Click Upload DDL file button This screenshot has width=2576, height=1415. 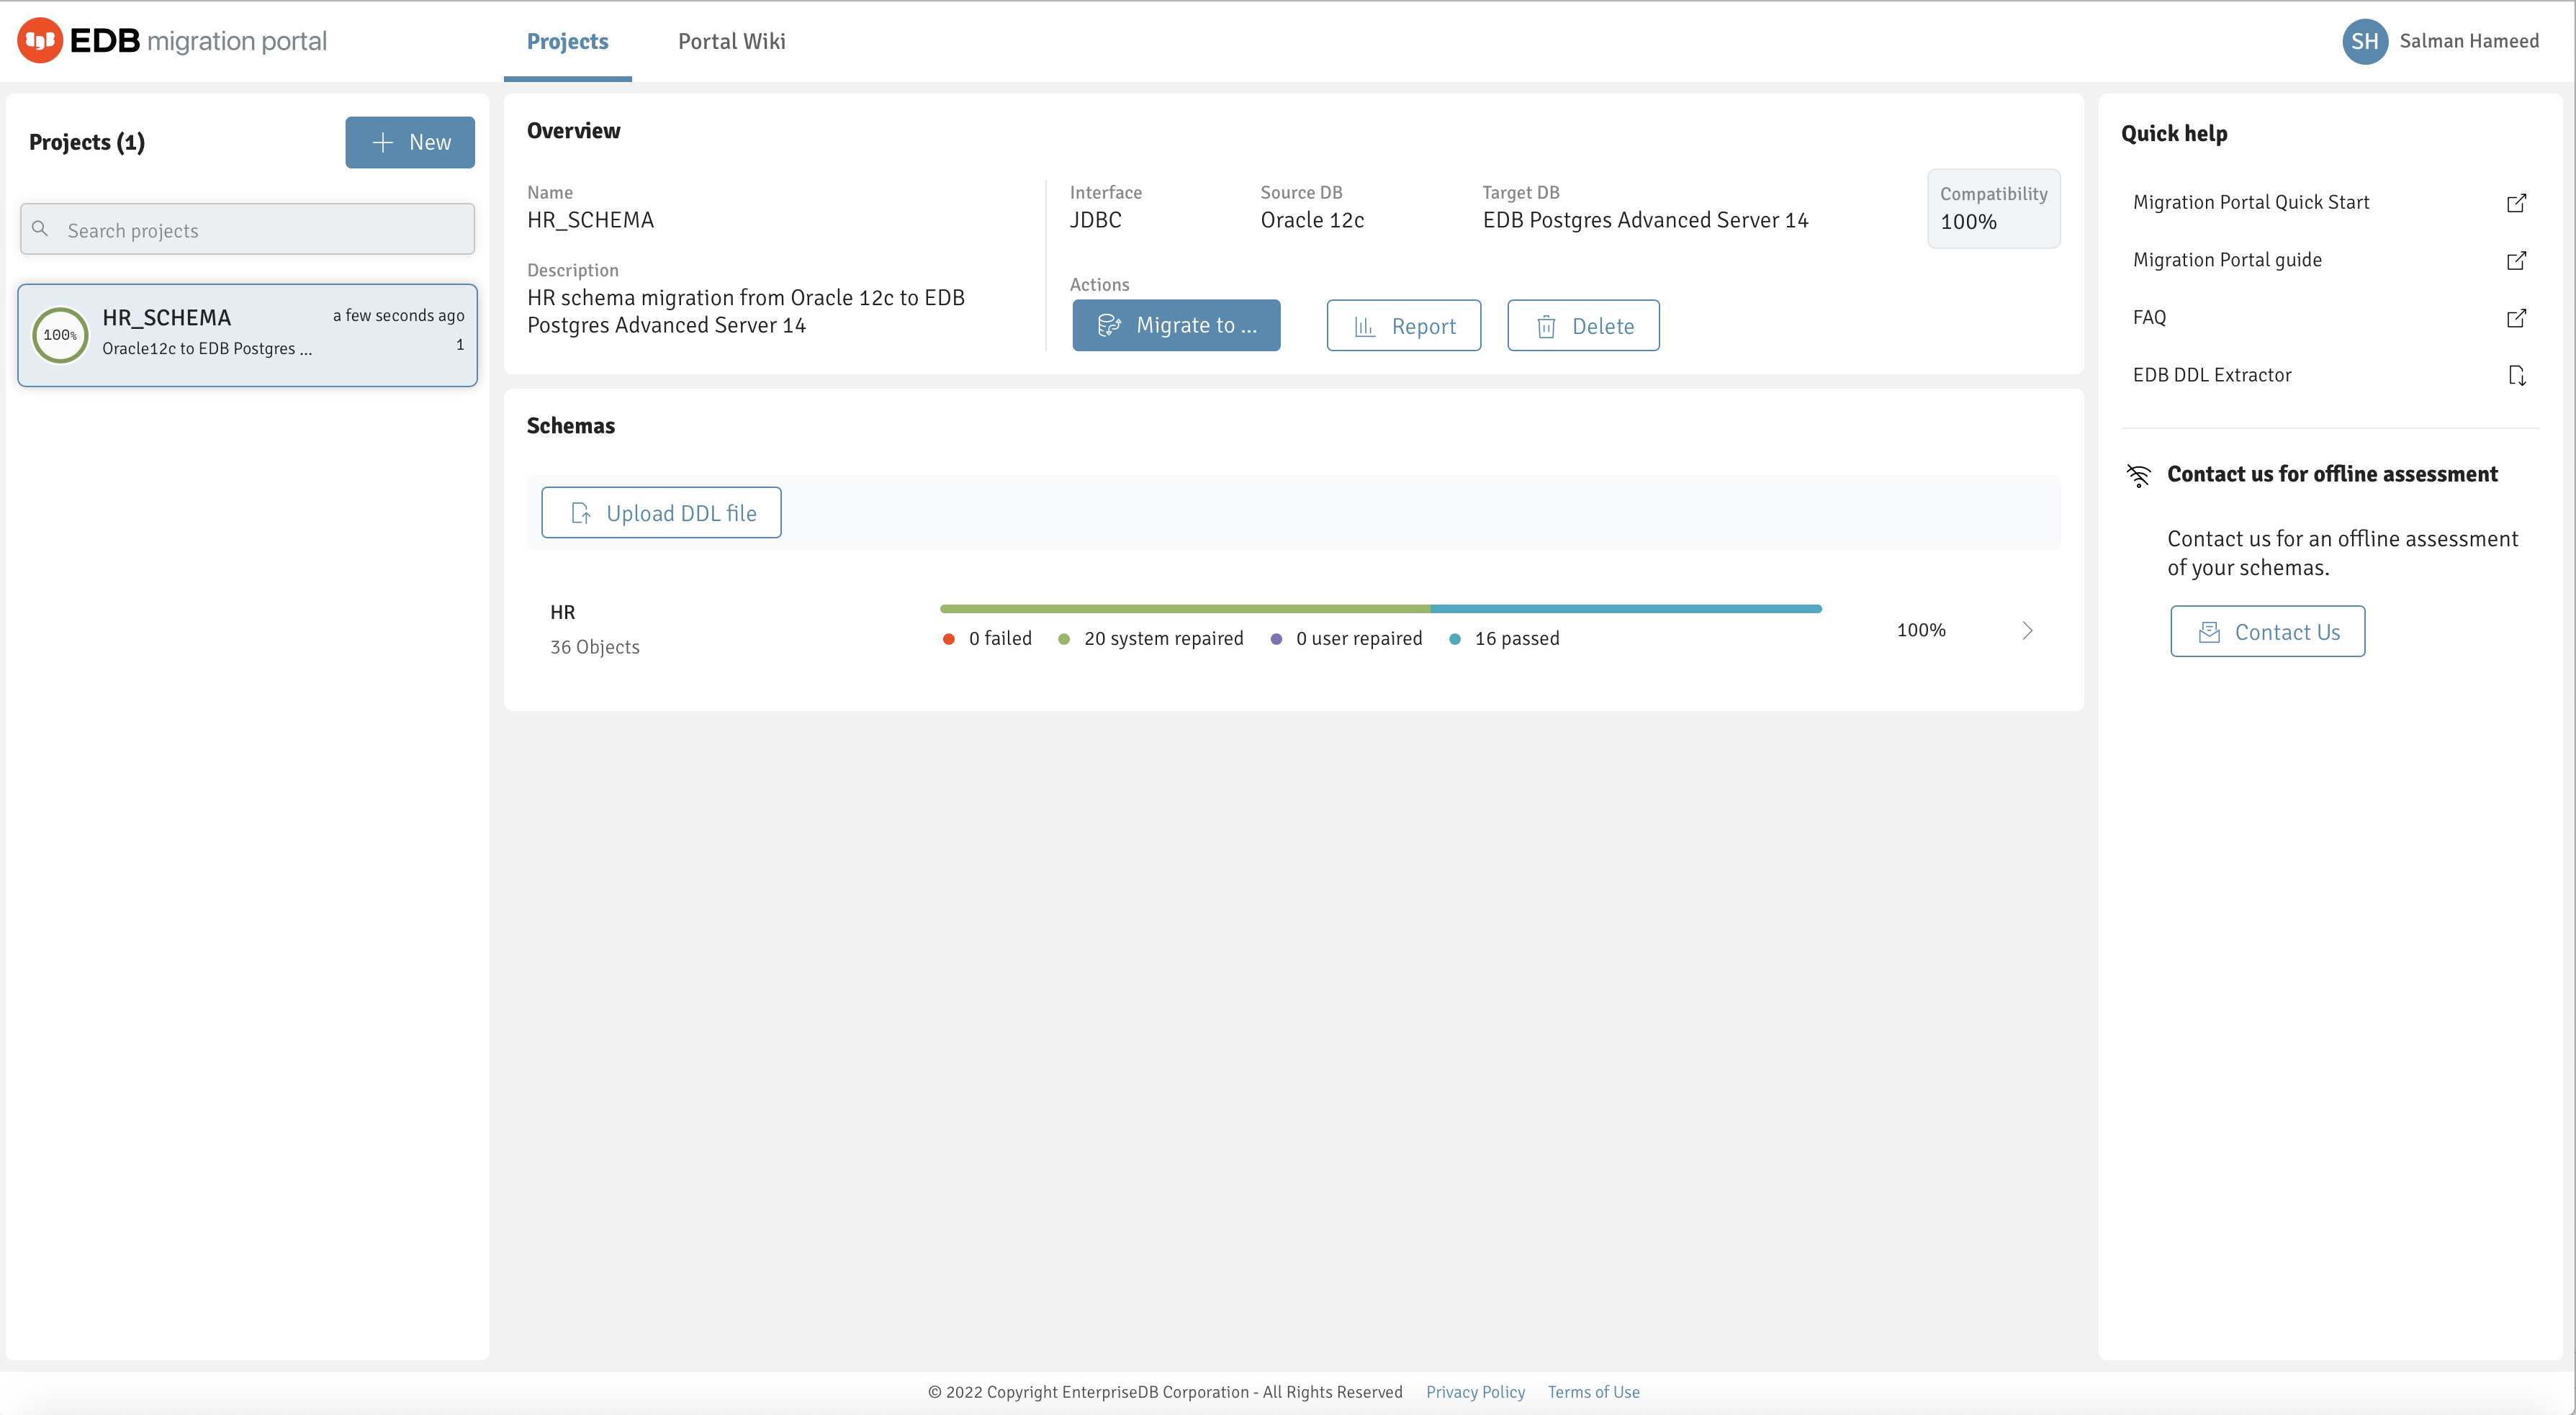click(661, 512)
